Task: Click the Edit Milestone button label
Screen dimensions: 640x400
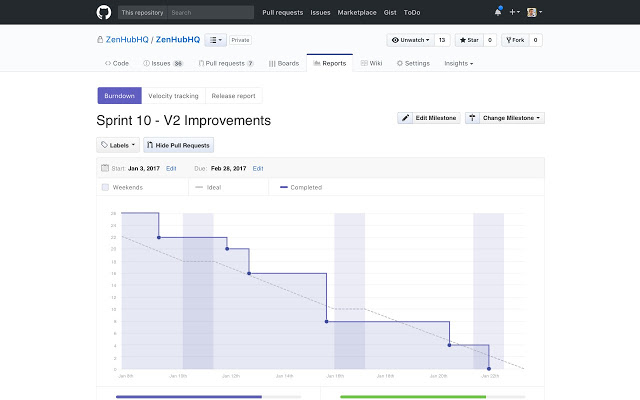Action: (436, 118)
